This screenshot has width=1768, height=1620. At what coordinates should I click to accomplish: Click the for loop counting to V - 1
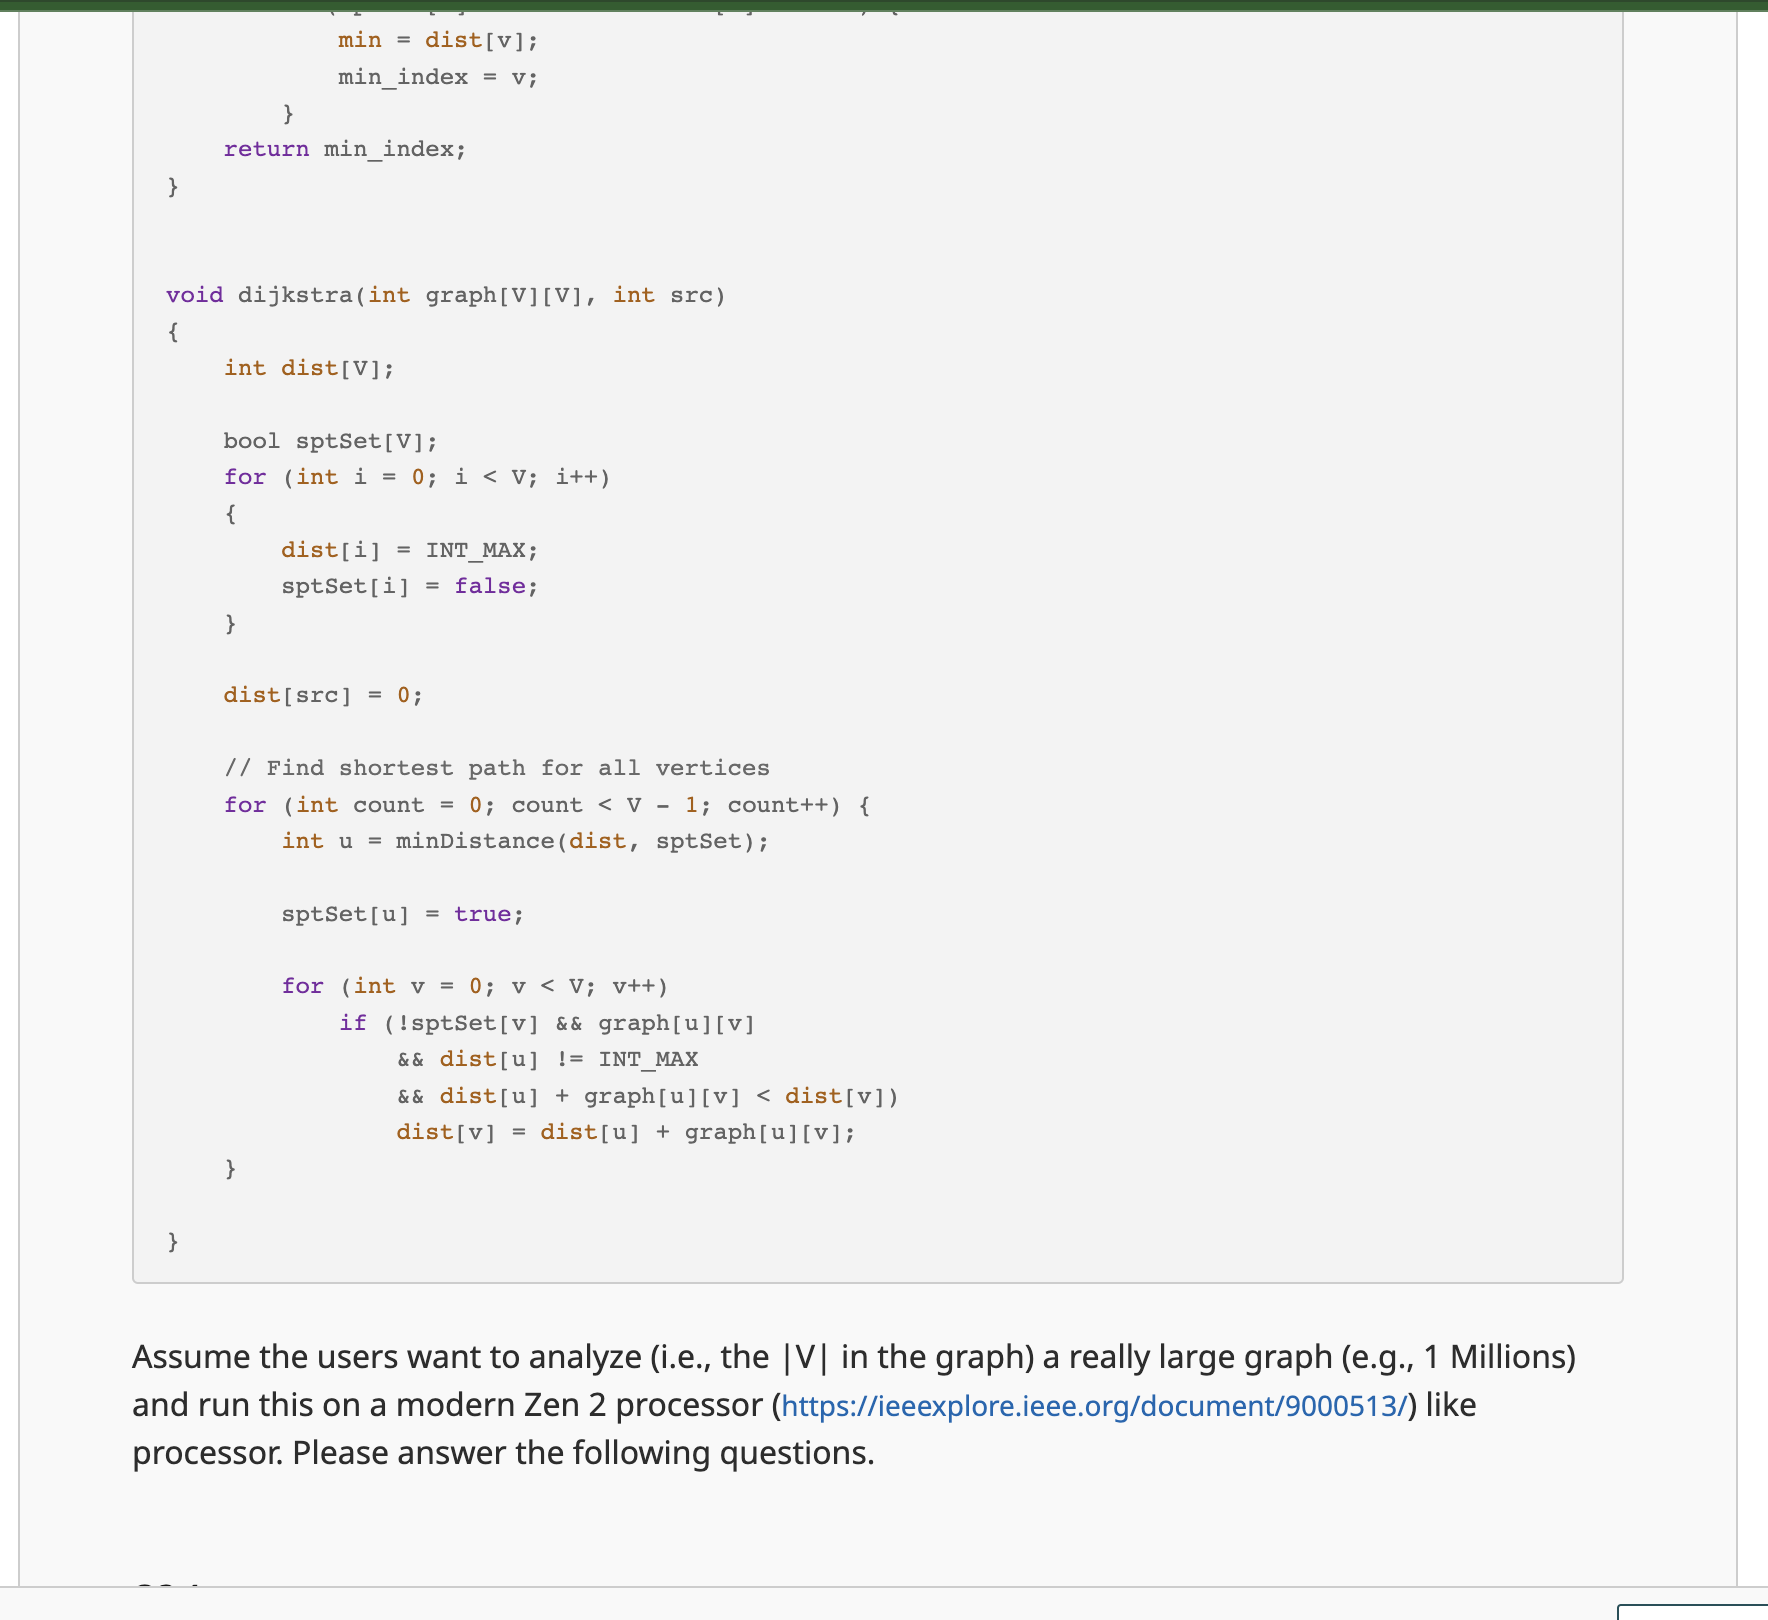[547, 804]
